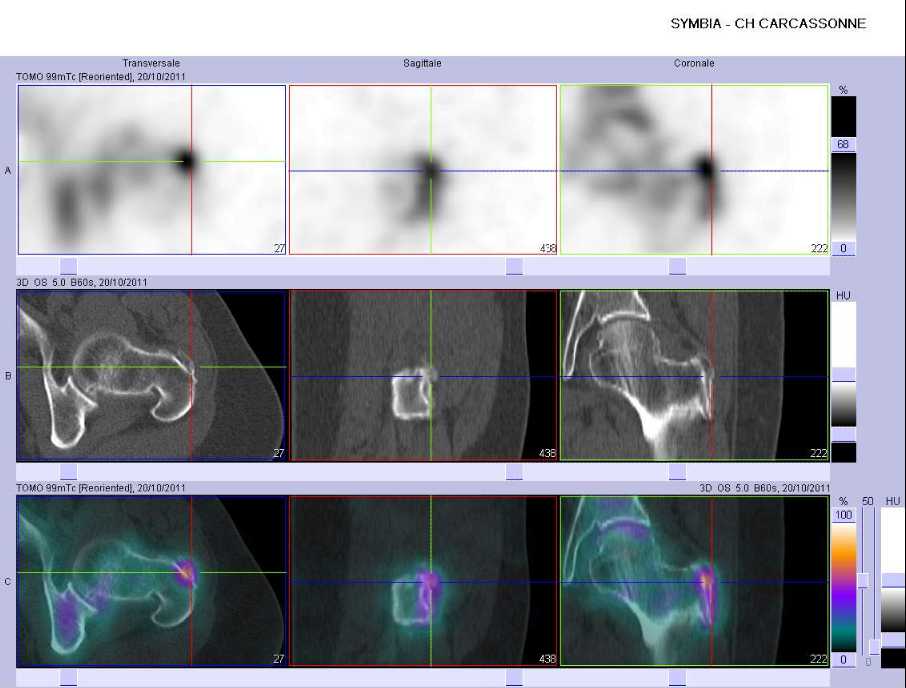906x688 pixels.
Task: Click the row A TOMO 99mTc series label
Action: coord(101,76)
